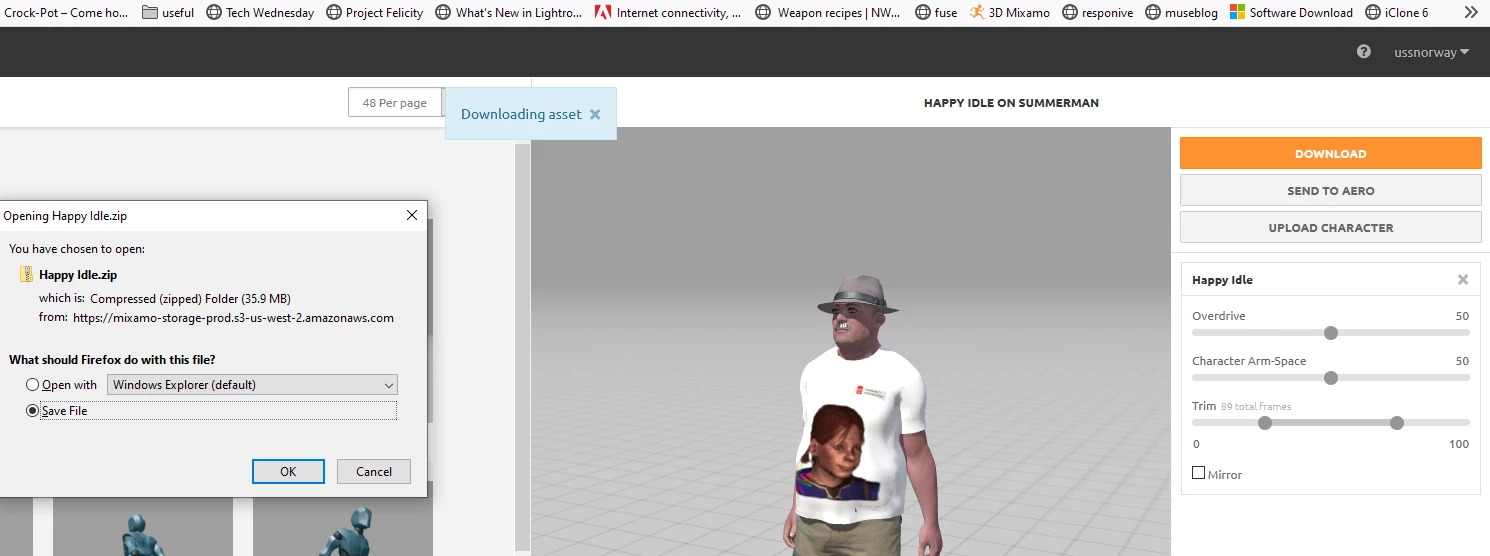Click the SEND TO AERO button
Viewport: 1490px width, 556px height.
tap(1330, 190)
